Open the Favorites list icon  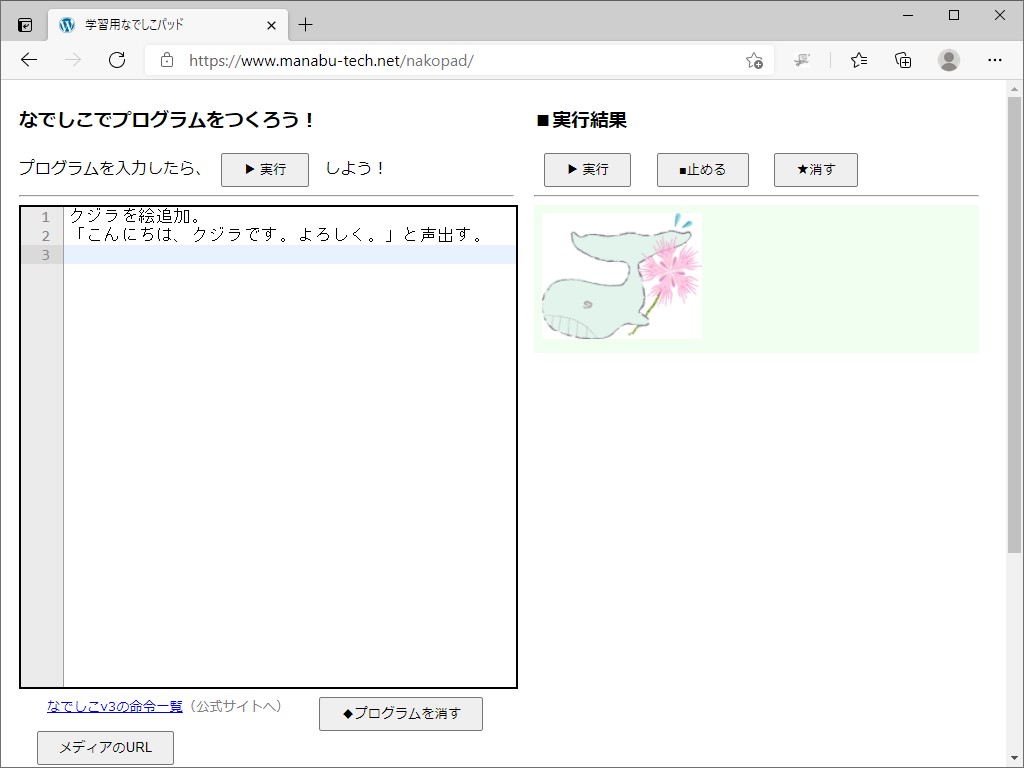click(x=858, y=60)
